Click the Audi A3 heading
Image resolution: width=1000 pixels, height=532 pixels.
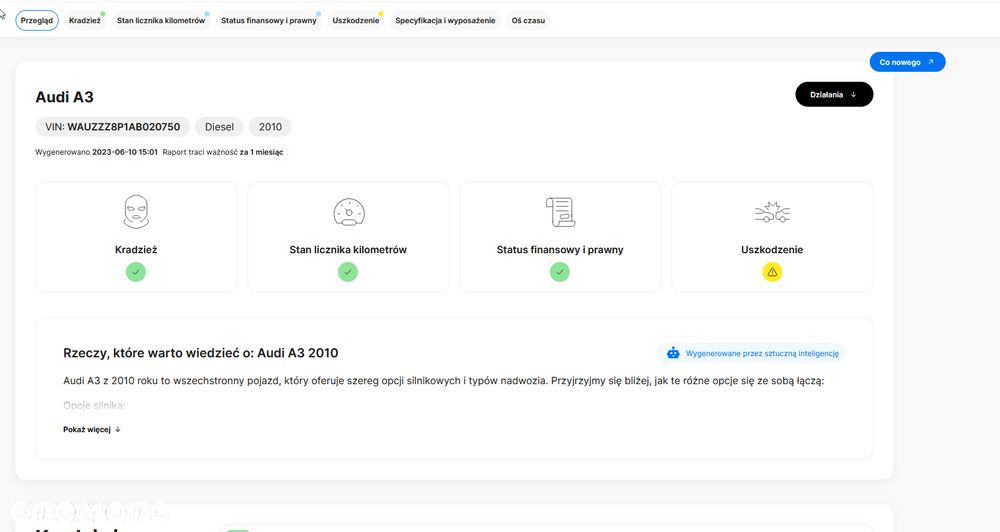click(64, 97)
